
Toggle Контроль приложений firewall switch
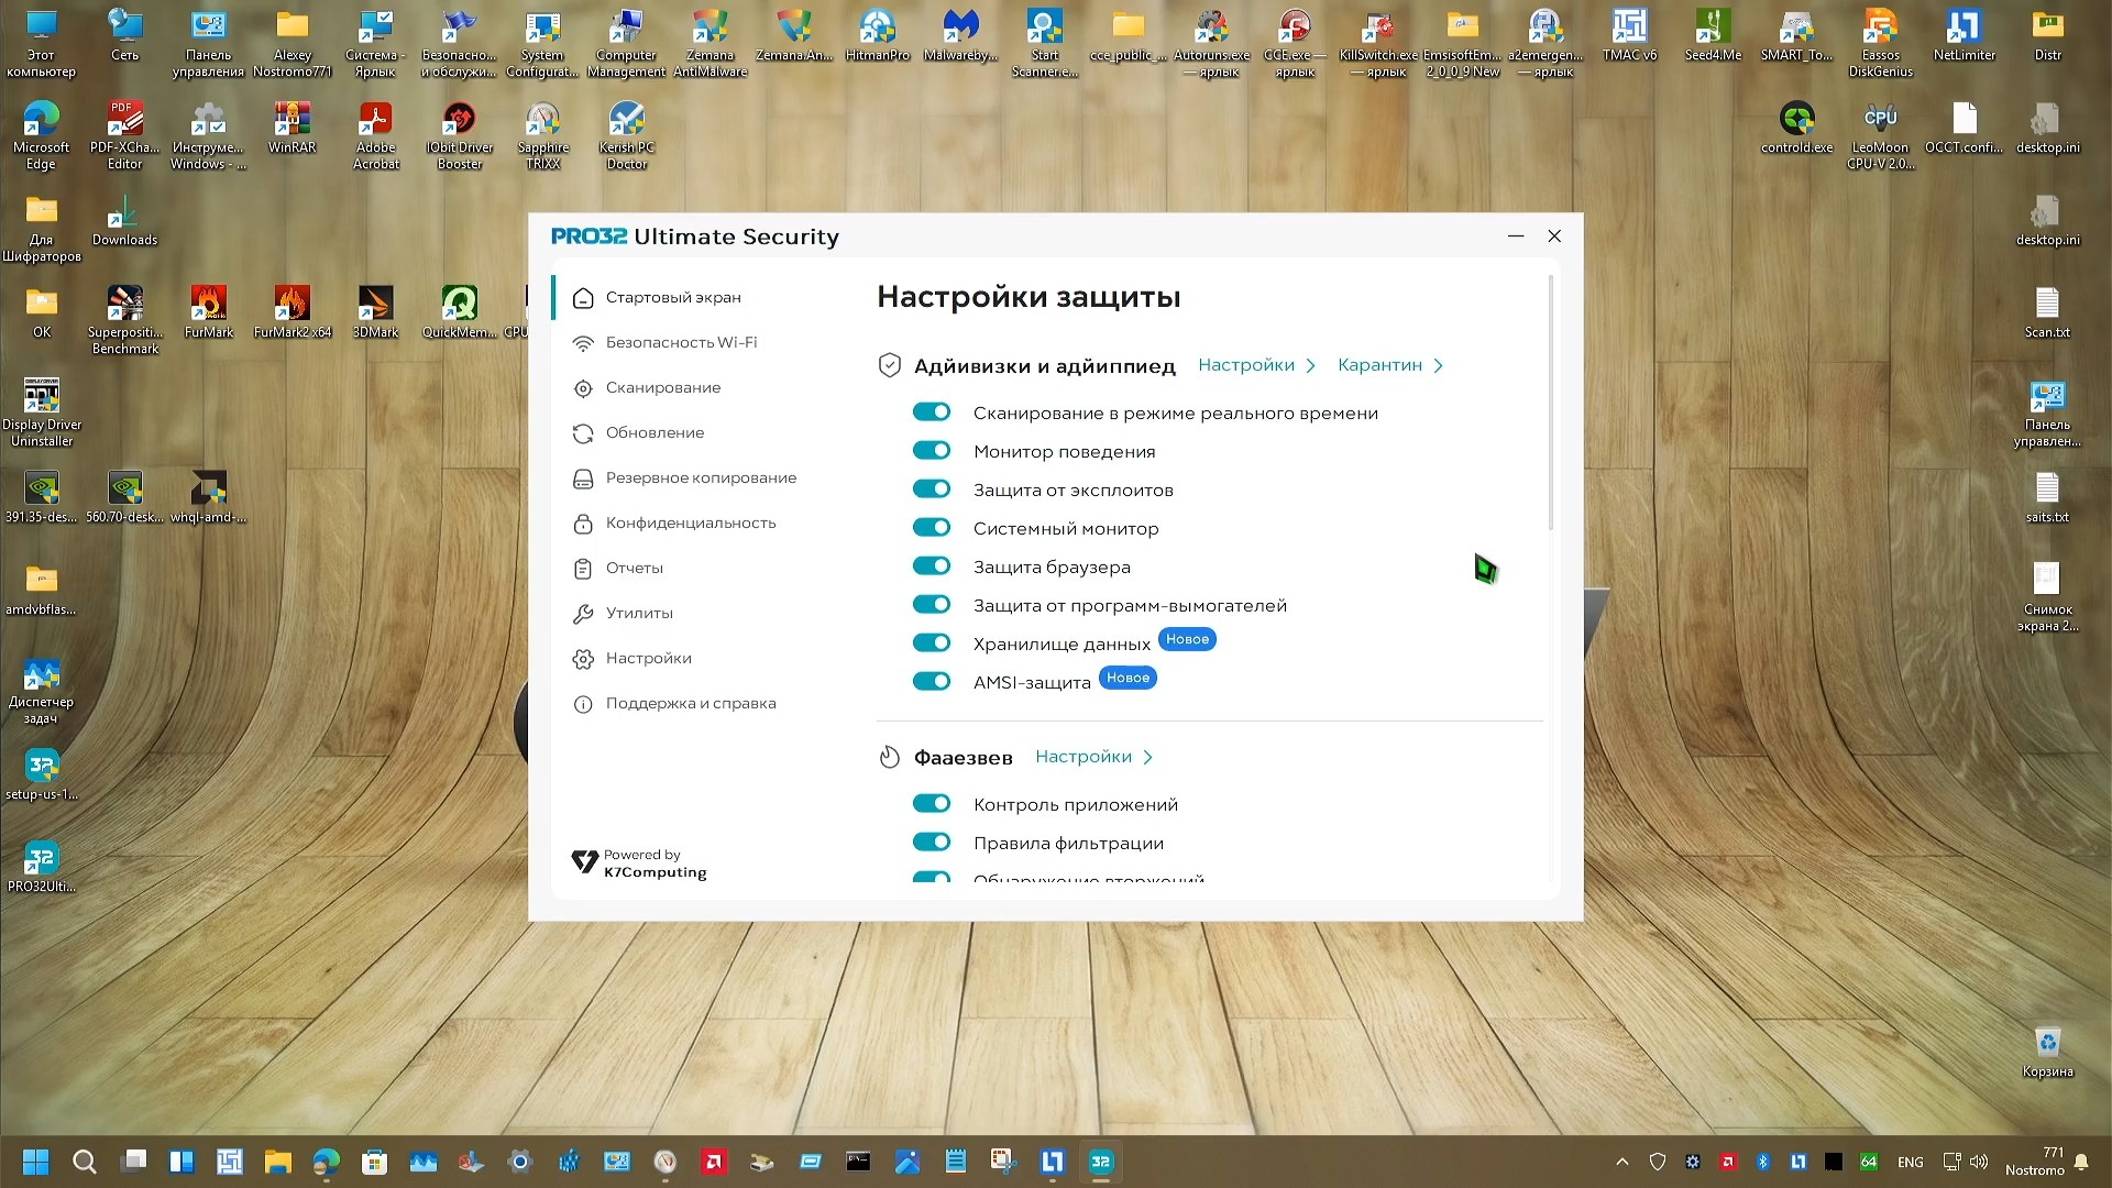point(931,803)
